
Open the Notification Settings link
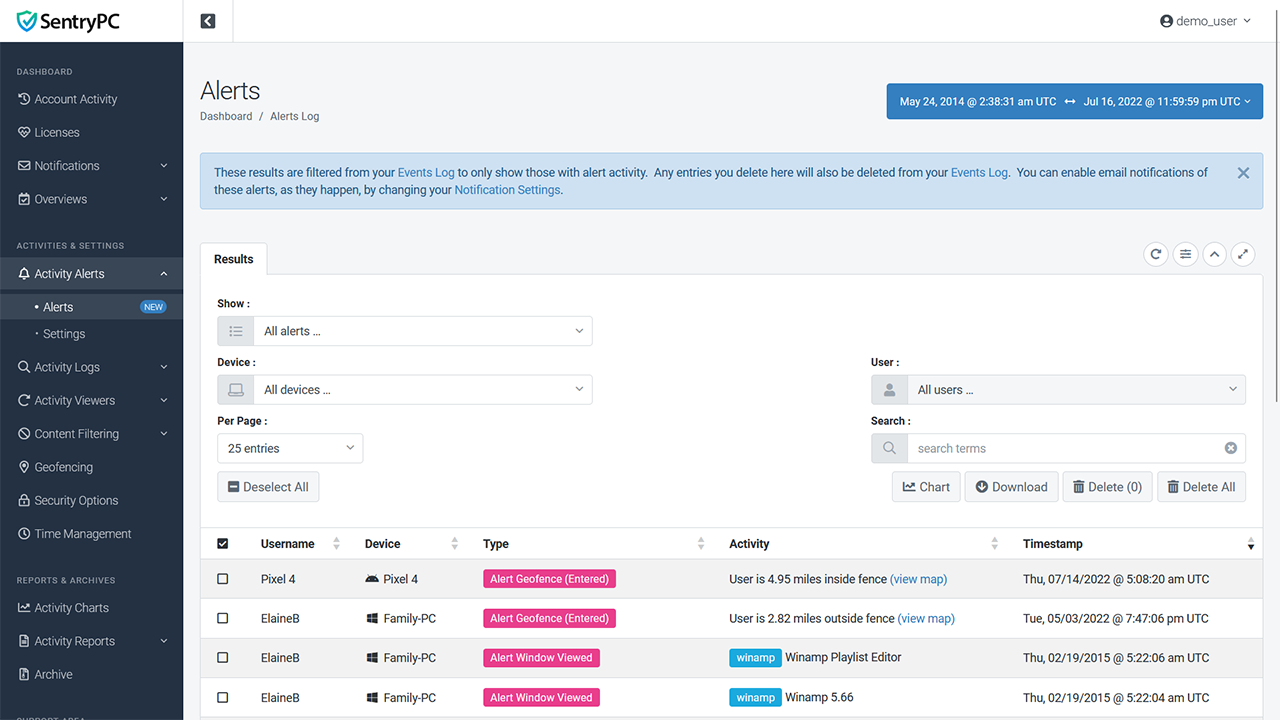pos(507,190)
